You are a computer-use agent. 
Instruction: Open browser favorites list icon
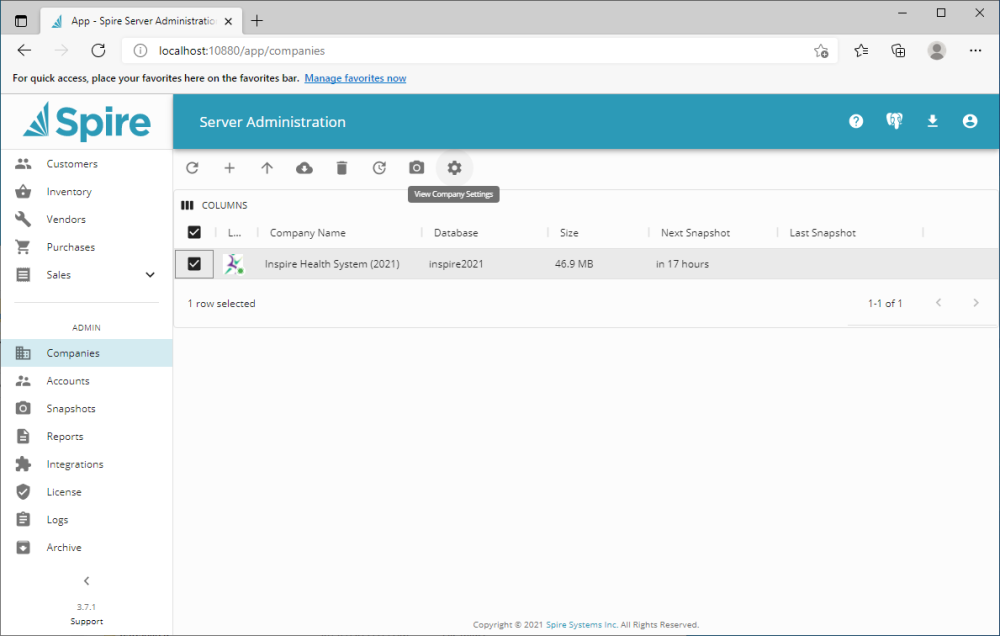pyautogui.click(x=861, y=50)
